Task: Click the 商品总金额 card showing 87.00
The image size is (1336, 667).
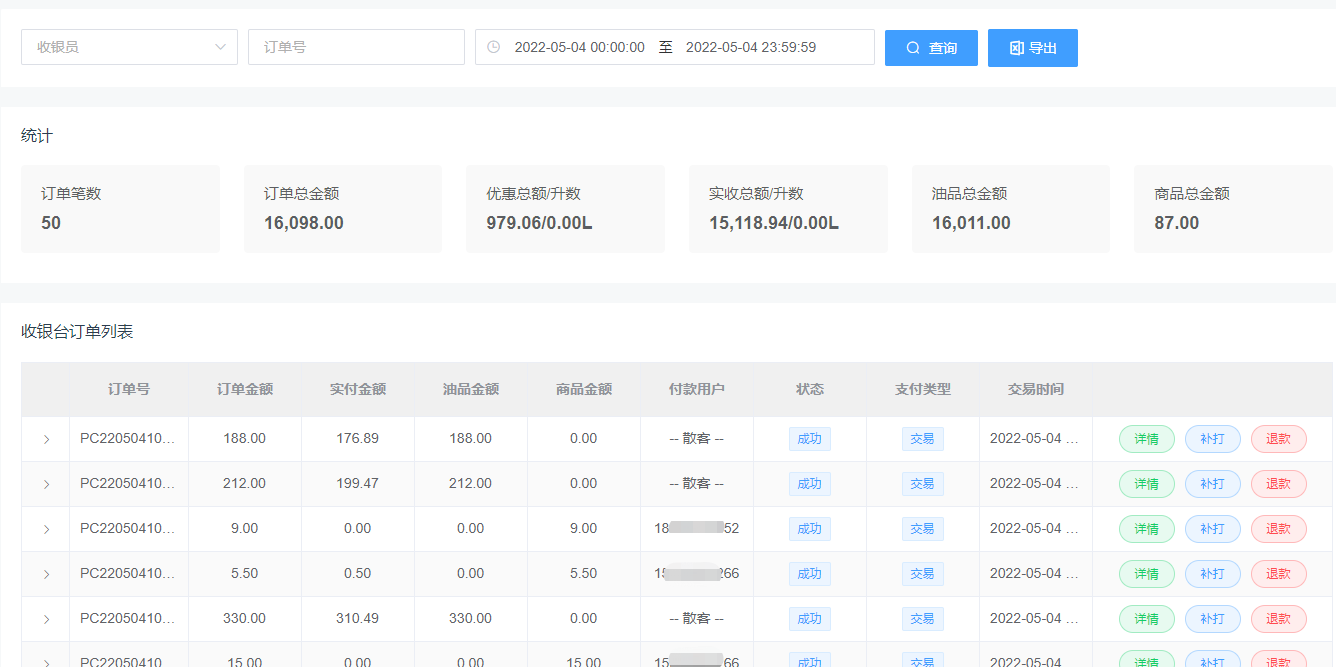Action: [1233, 209]
